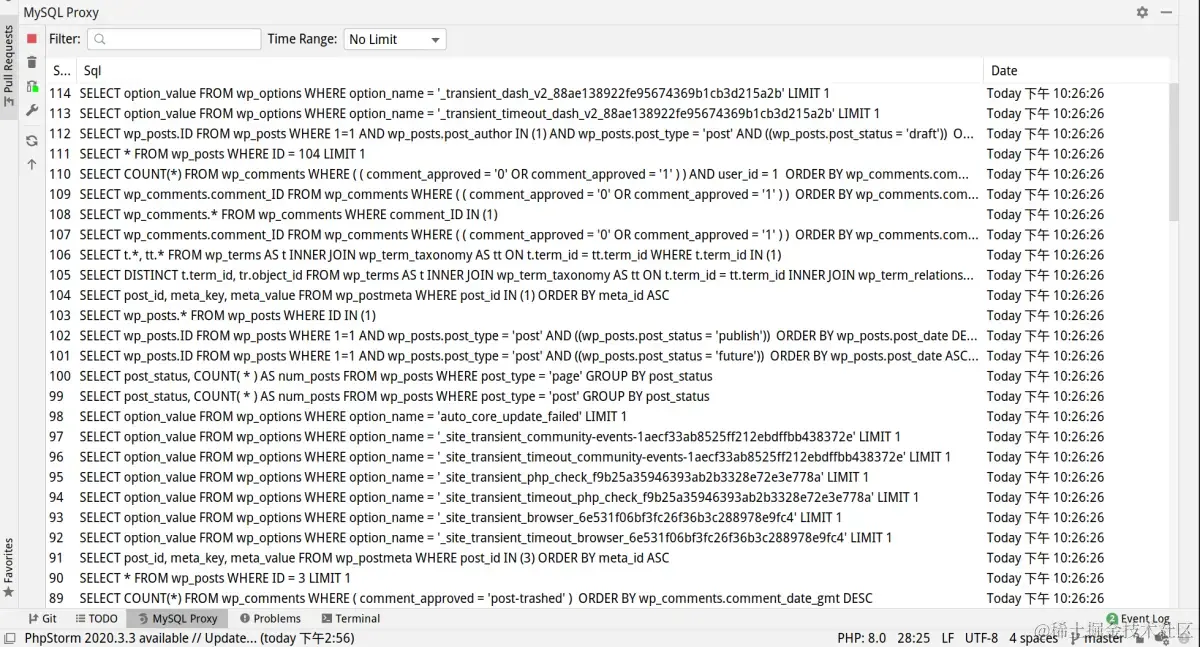Stop the MySQL Proxy capture
This screenshot has width=1200, height=647.
point(33,38)
